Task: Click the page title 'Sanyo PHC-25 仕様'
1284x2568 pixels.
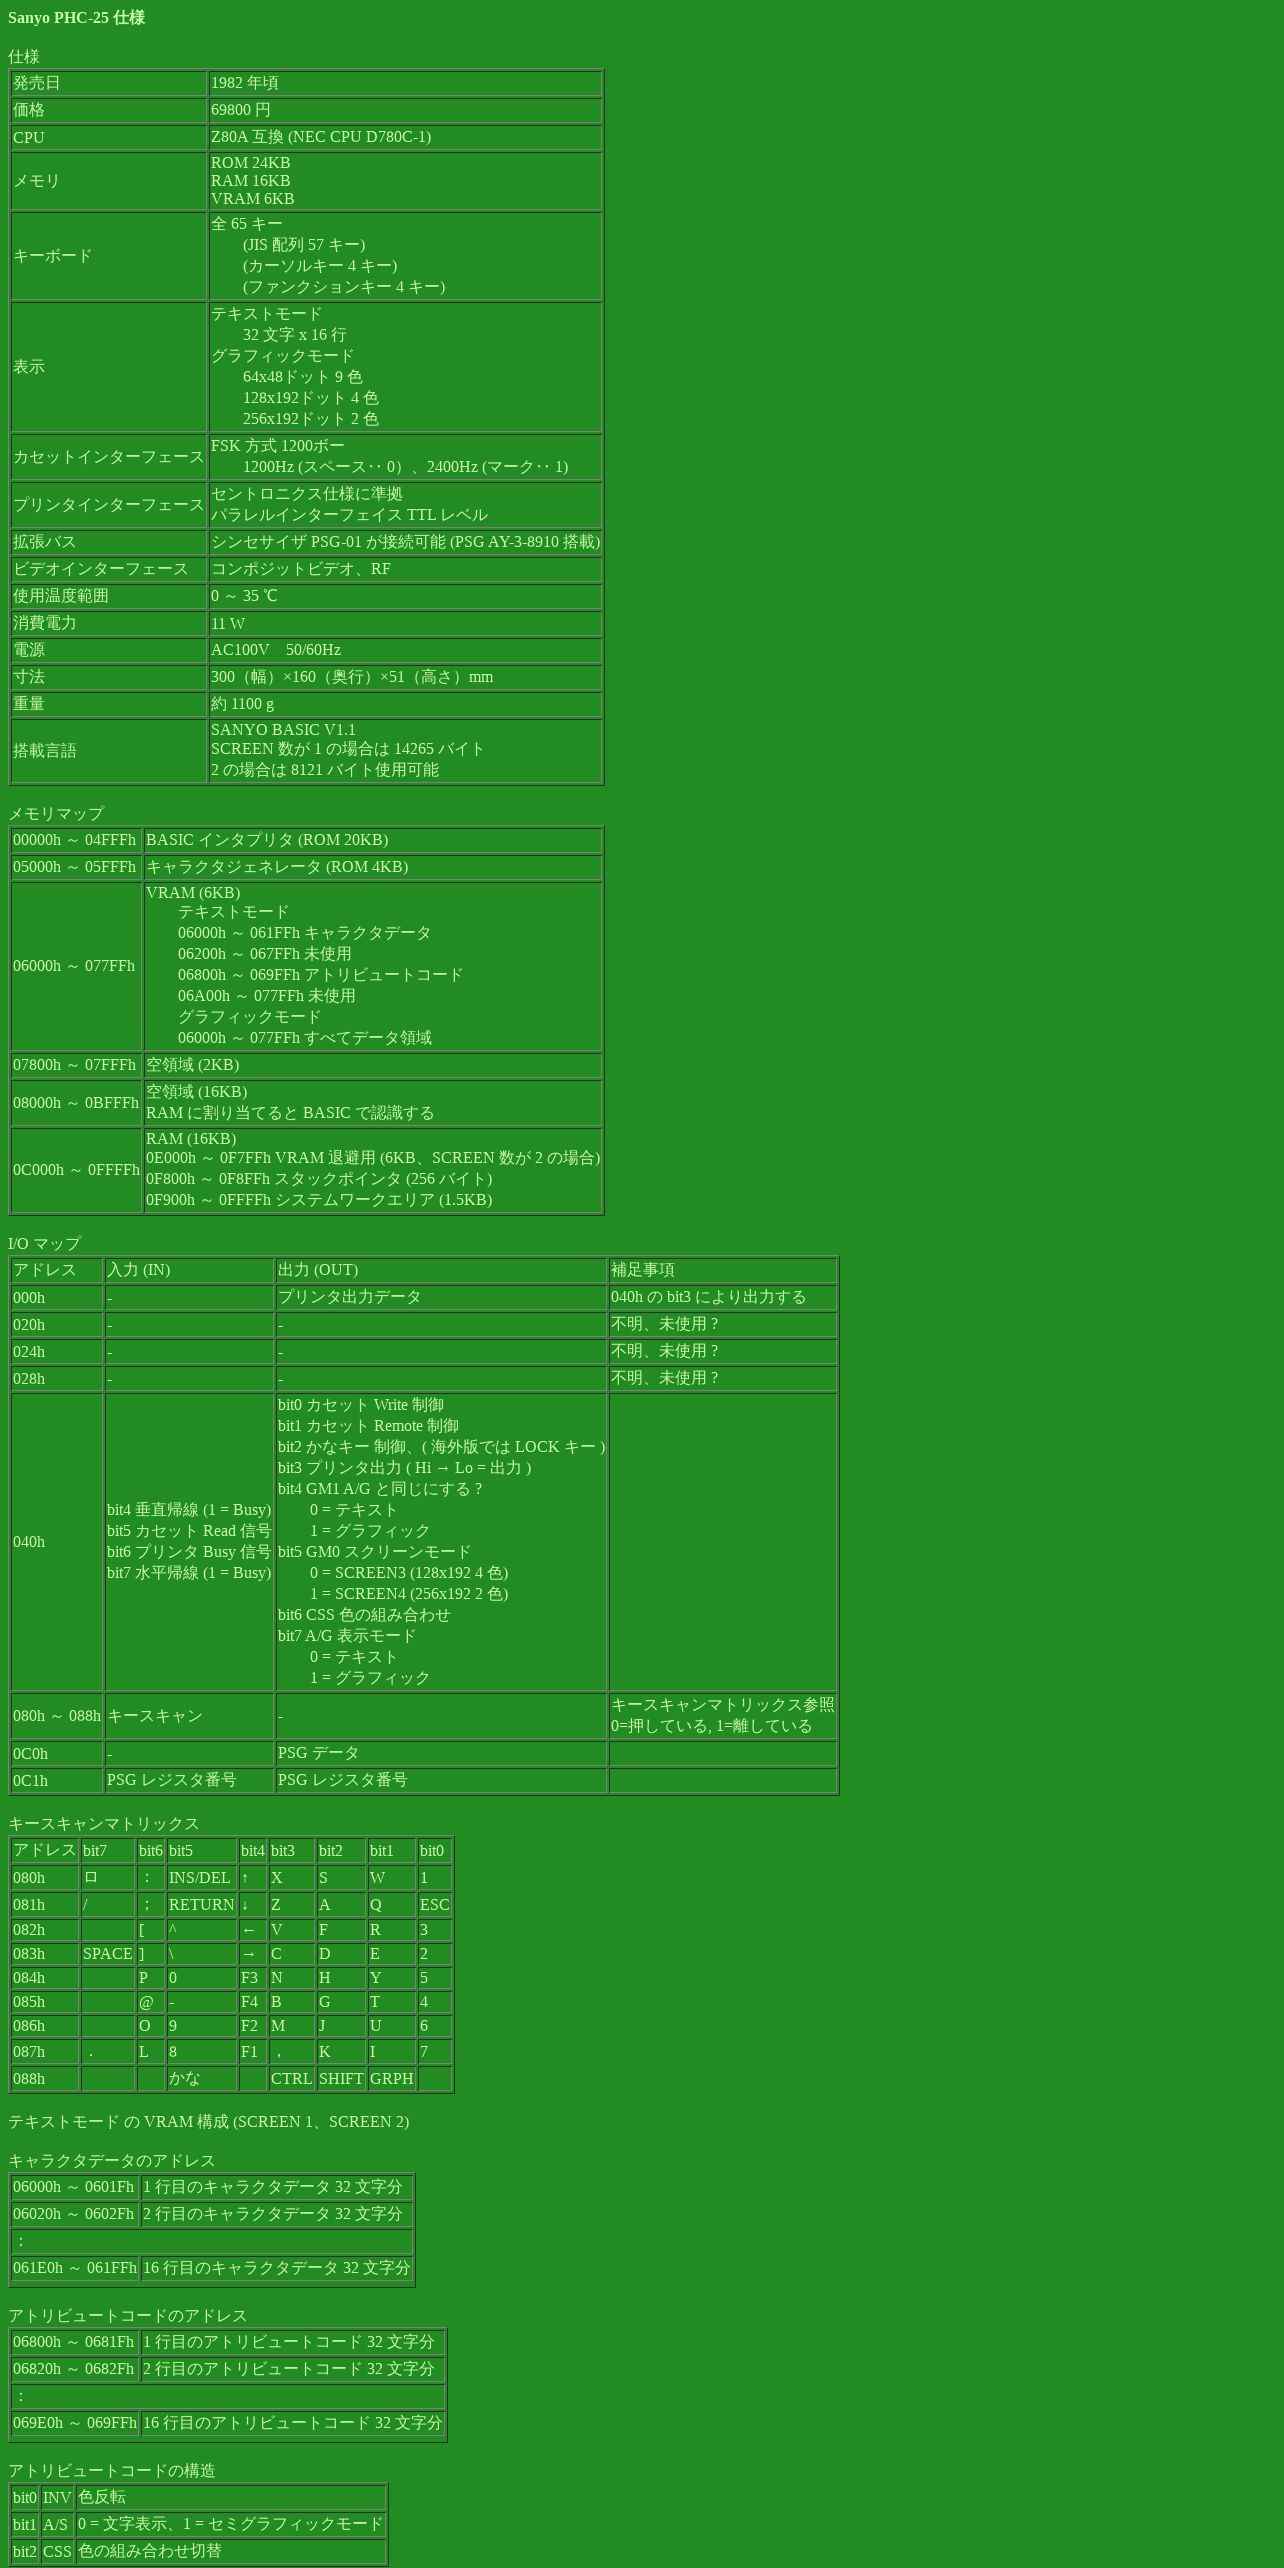Action: (x=76, y=17)
